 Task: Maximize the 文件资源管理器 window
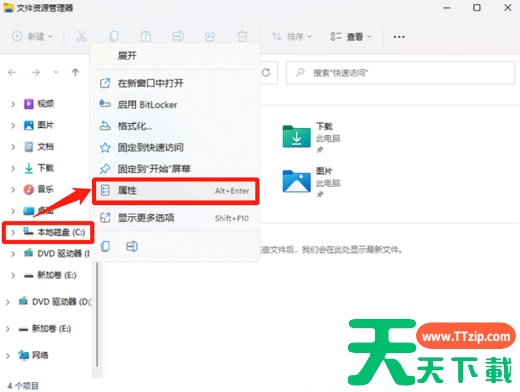tap(477, 8)
